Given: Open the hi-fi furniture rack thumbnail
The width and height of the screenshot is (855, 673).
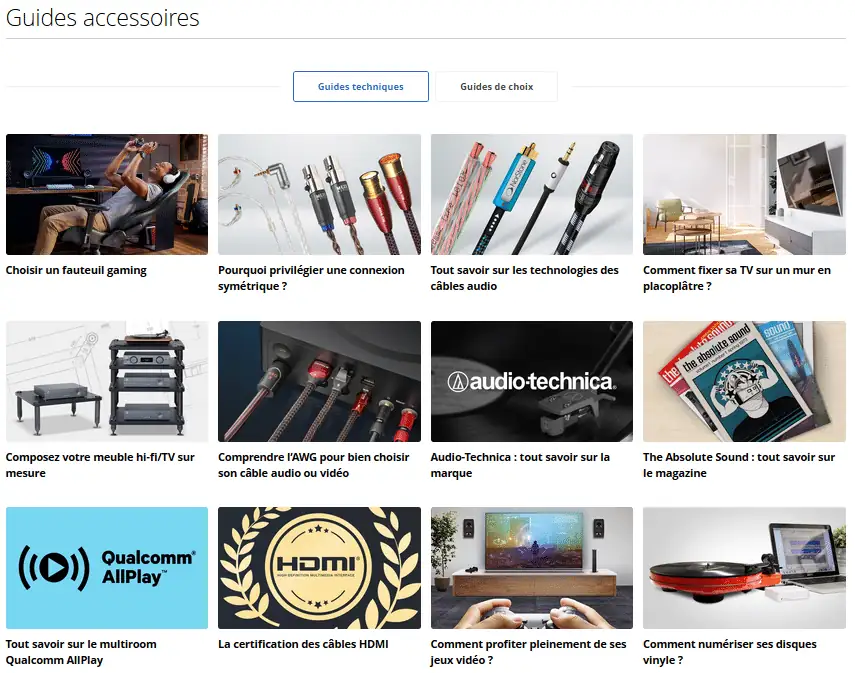Looking at the screenshot, I should [x=107, y=381].
